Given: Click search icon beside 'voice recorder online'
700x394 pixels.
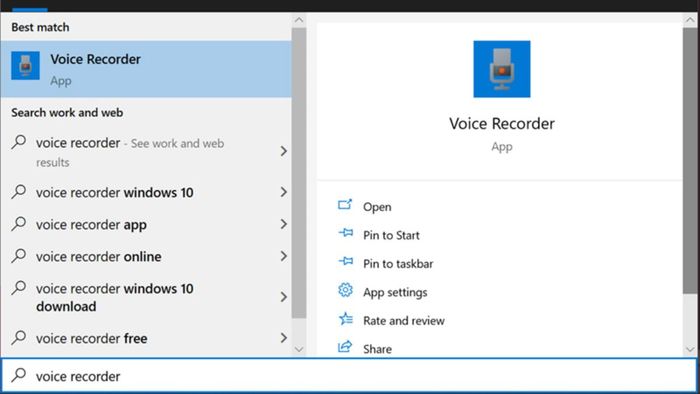Looking at the screenshot, I should [x=19, y=256].
